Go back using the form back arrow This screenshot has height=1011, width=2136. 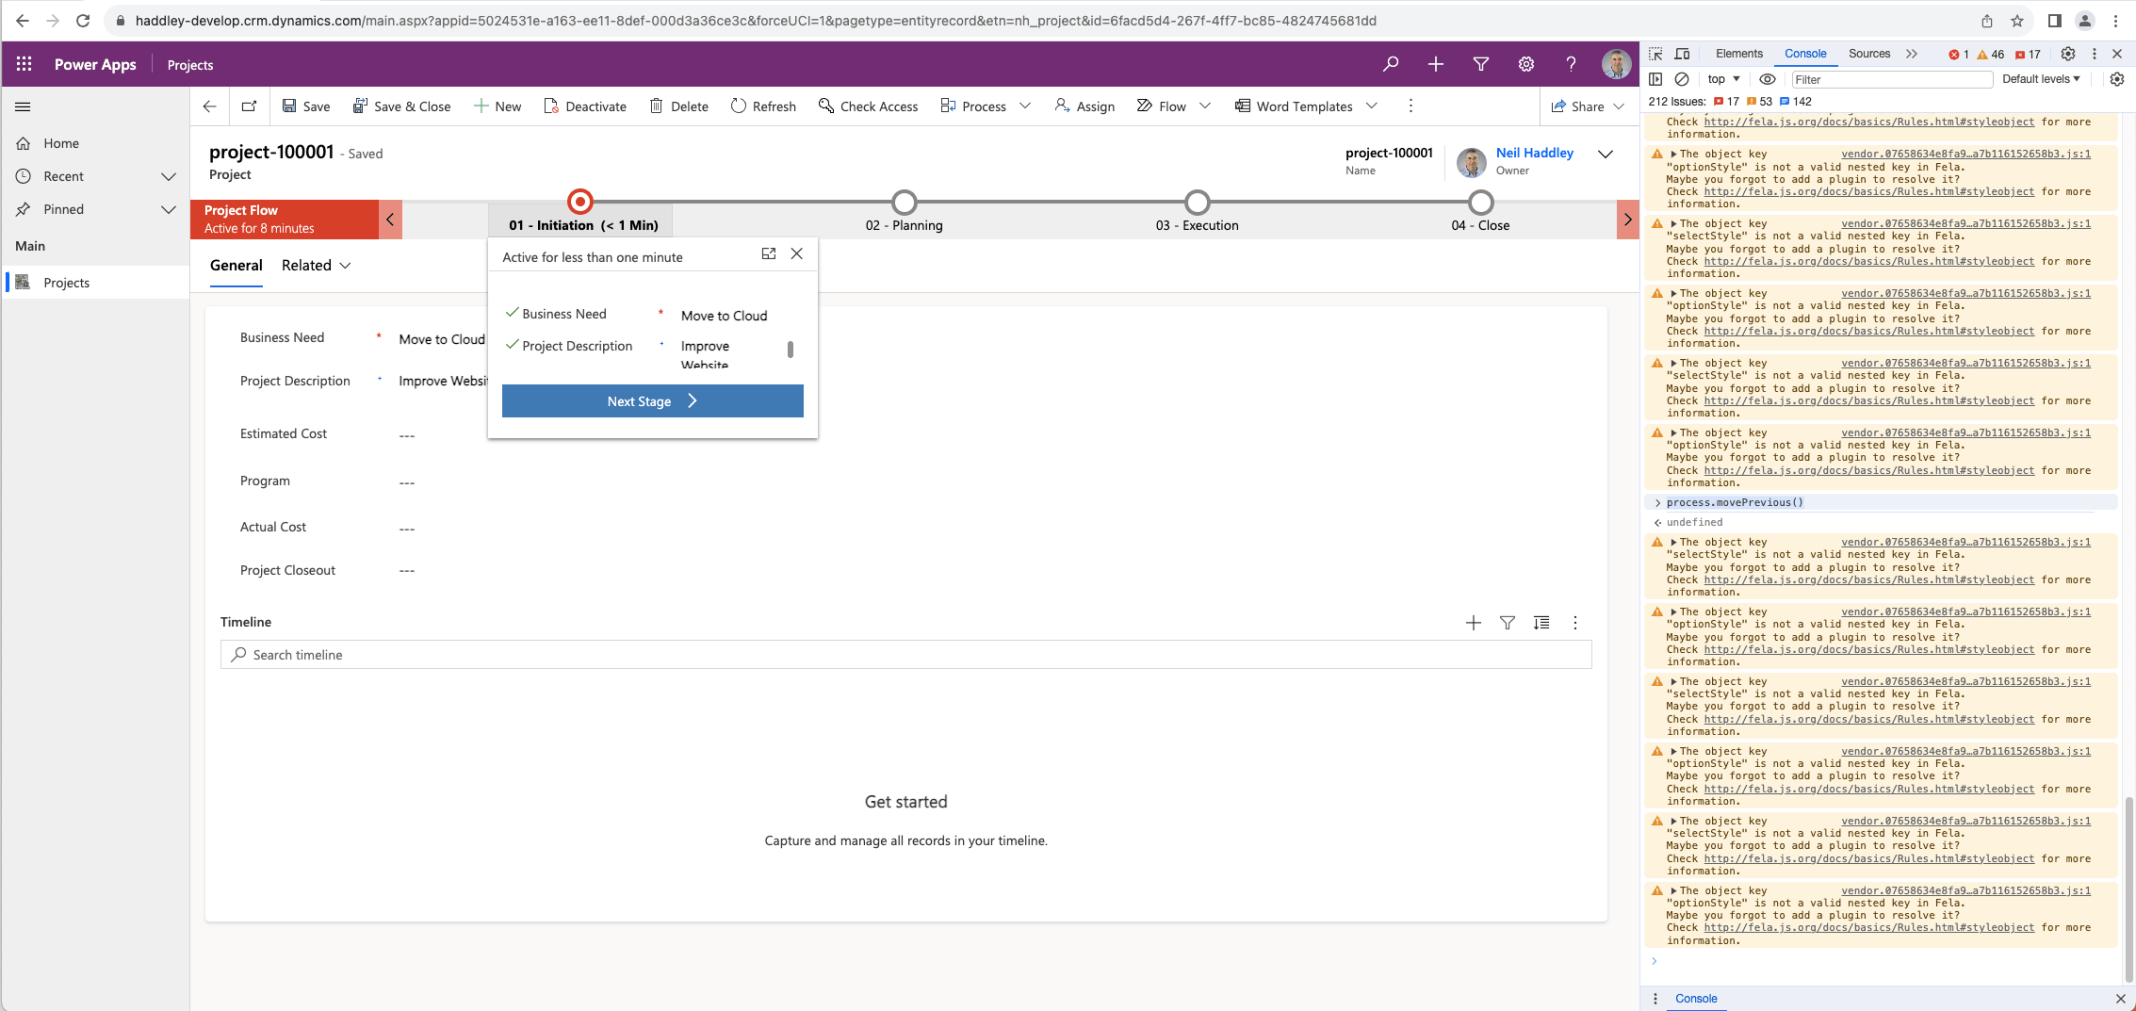pos(209,106)
